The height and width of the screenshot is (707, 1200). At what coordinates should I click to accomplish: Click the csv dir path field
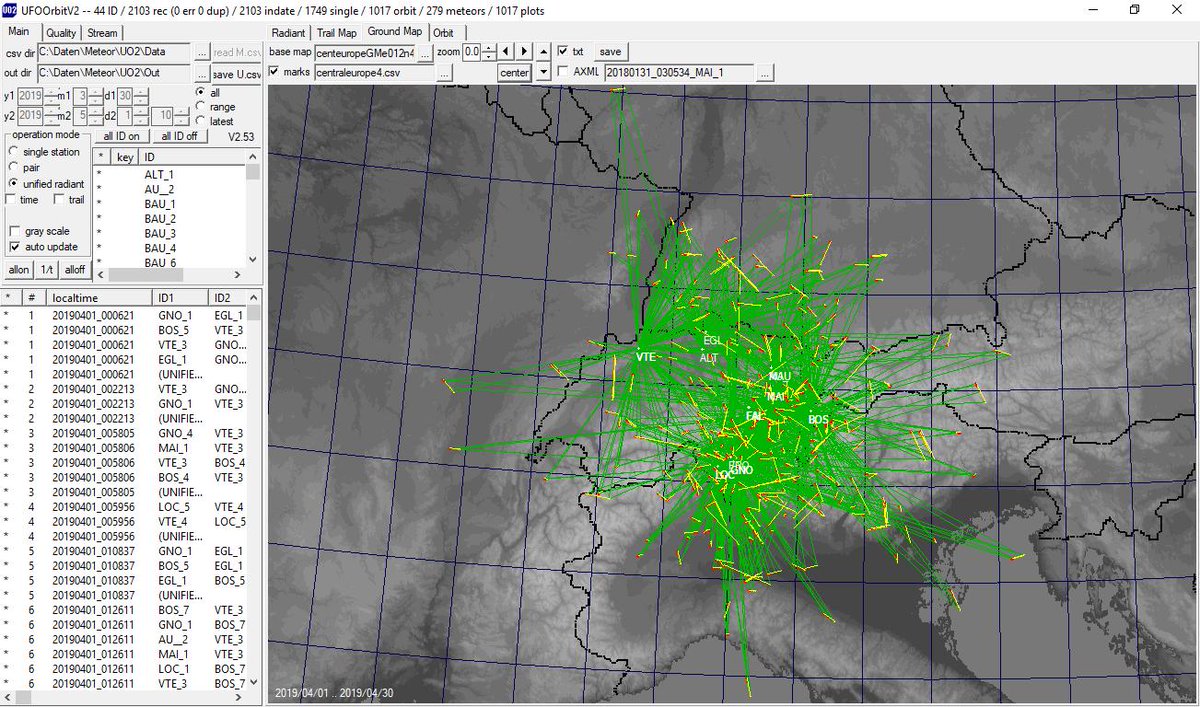coord(115,53)
